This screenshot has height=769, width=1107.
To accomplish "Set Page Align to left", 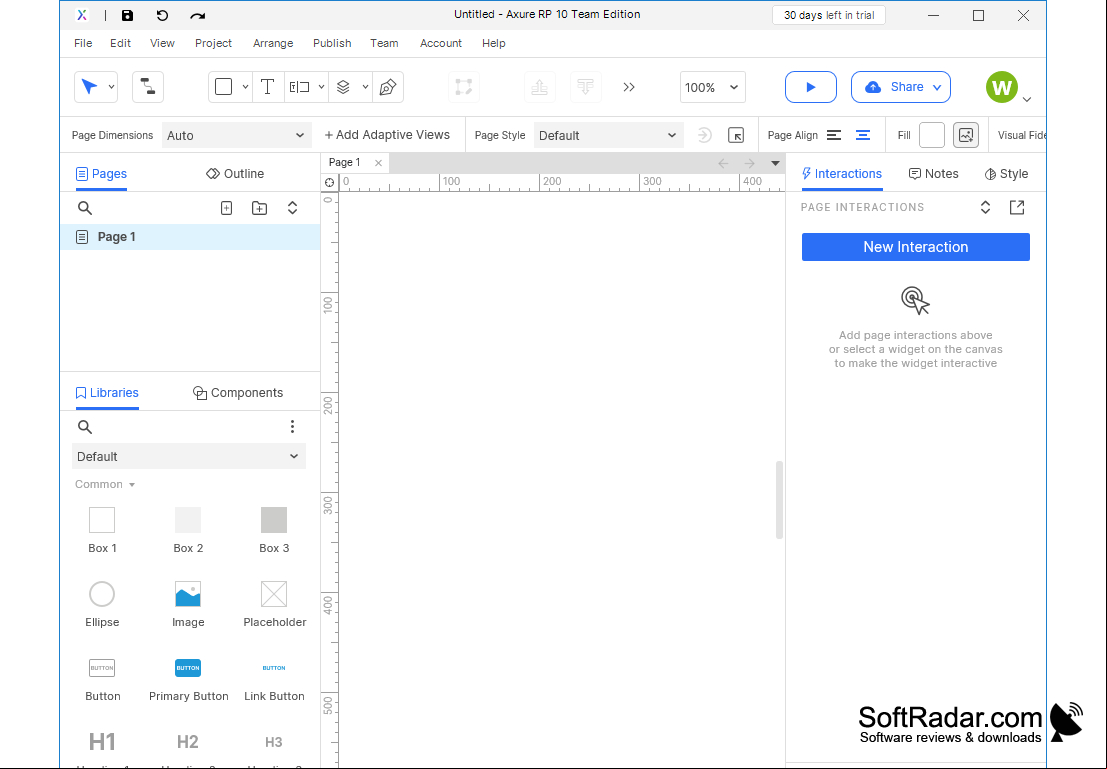I will (x=834, y=135).
